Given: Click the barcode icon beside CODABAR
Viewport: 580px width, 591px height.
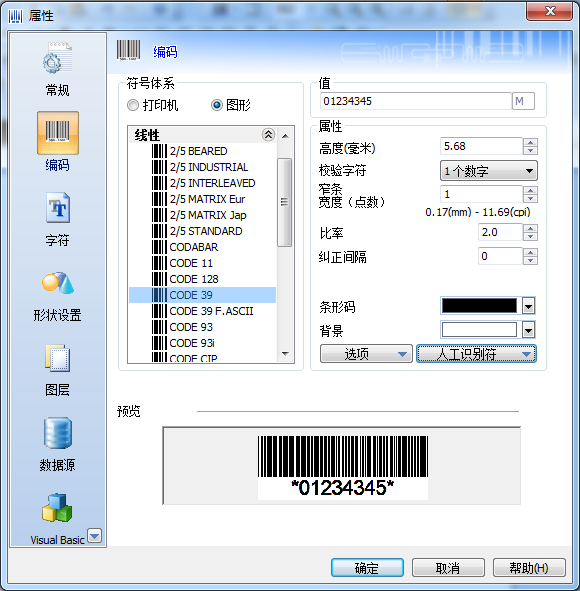Looking at the screenshot, I should pos(159,247).
